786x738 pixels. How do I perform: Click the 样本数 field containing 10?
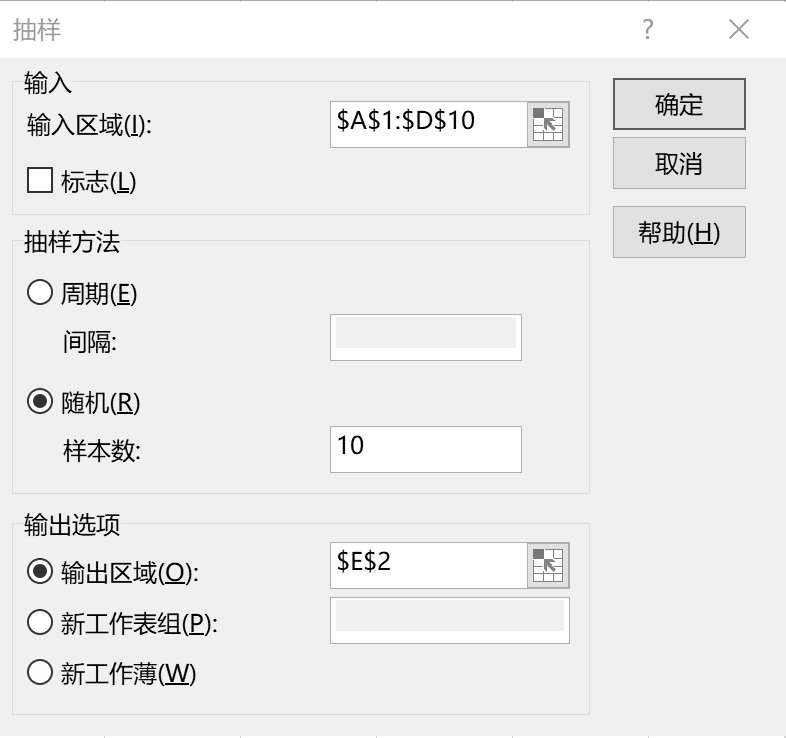tap(426, 449)
